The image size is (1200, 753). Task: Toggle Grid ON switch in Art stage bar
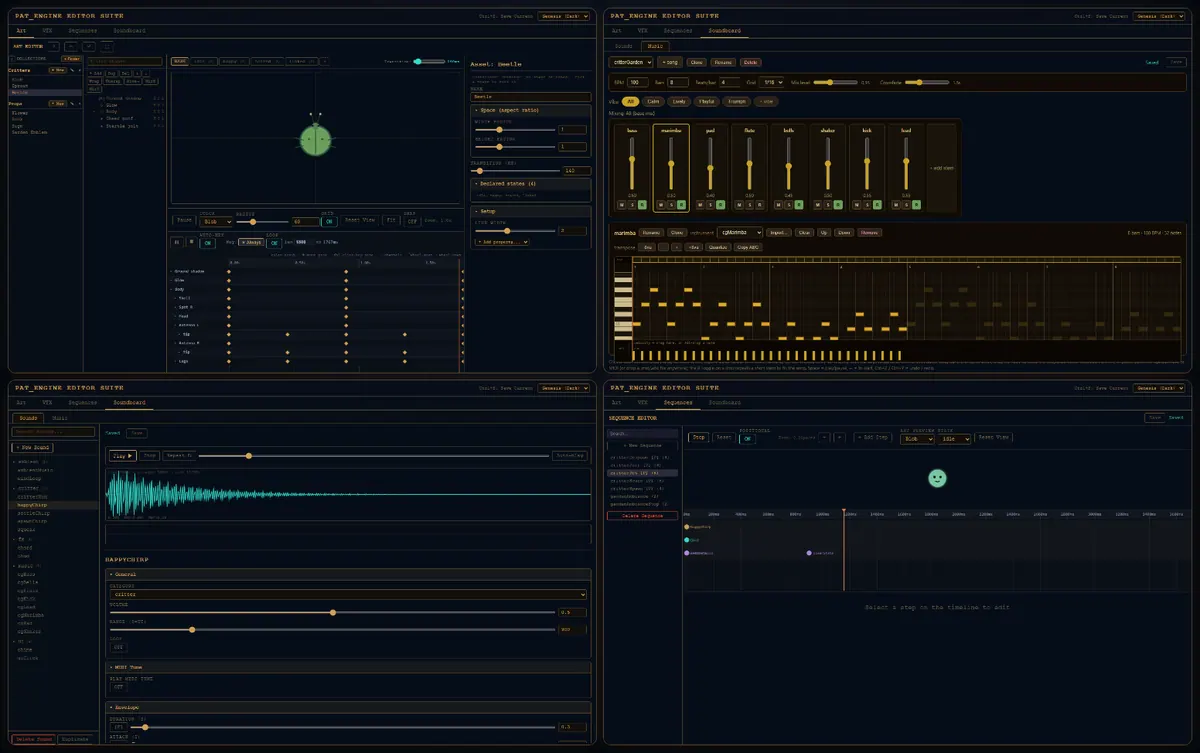click(x=329, y=221)
